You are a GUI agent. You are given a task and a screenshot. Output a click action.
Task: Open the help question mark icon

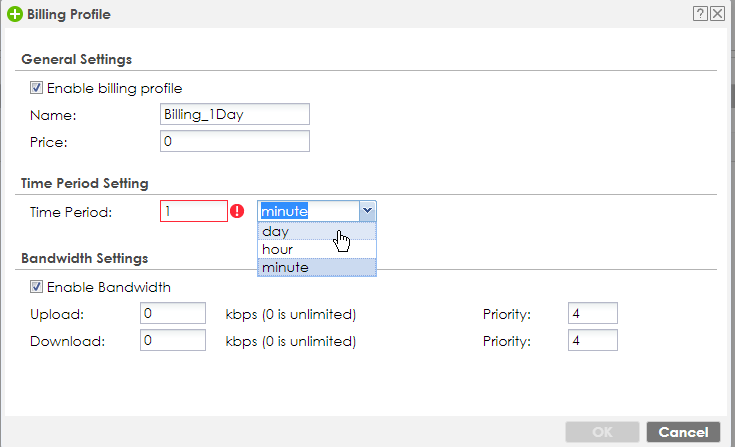coord(701,15)
